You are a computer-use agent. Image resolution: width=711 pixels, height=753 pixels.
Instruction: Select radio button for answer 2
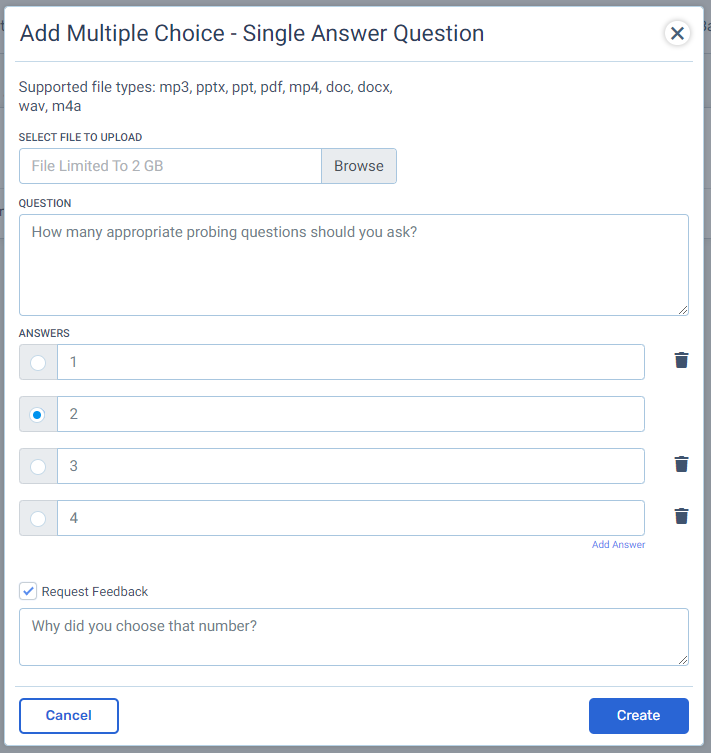point(38,414)
